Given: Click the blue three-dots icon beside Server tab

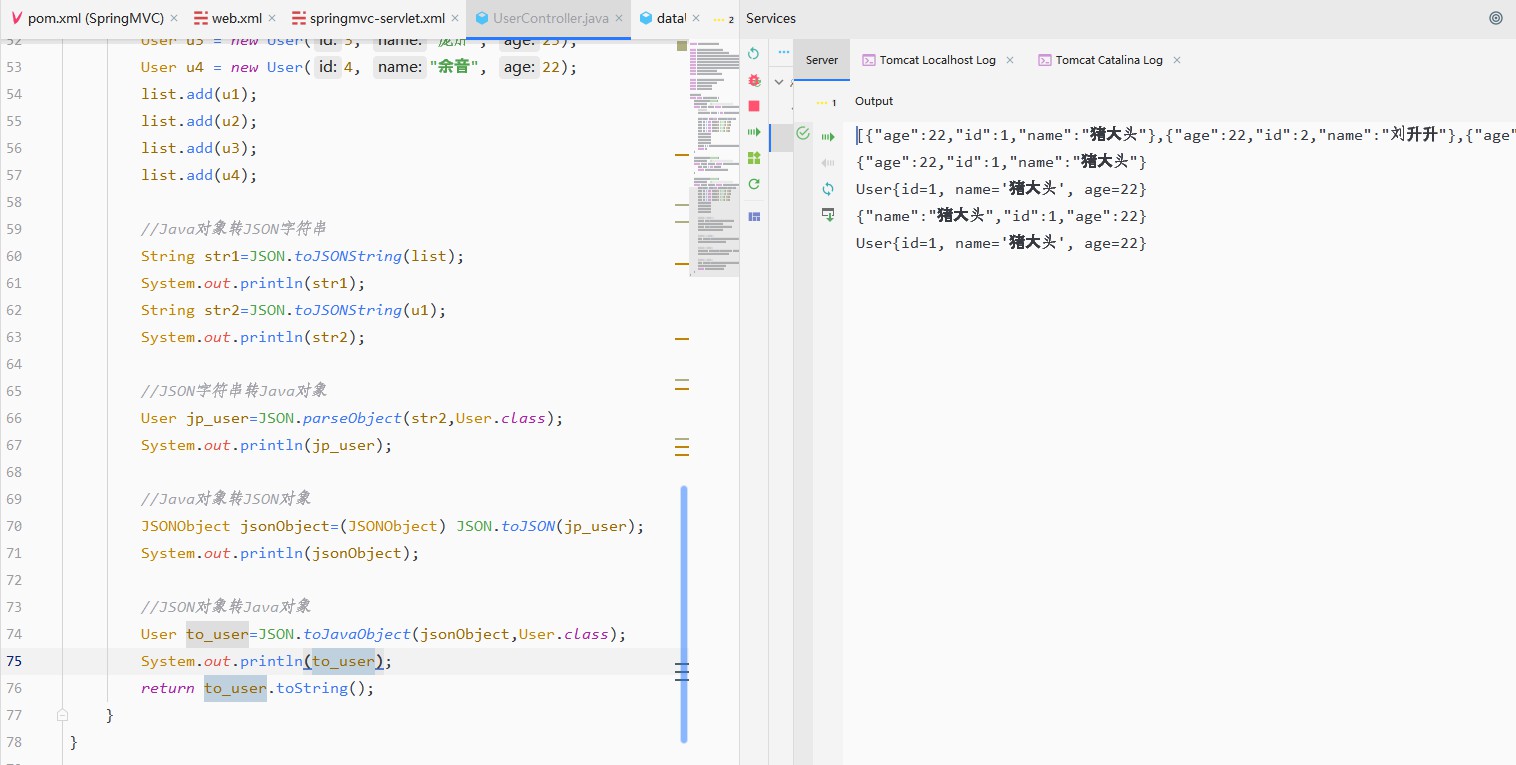Looking at the screenshot, I should (x=783, y=52).
